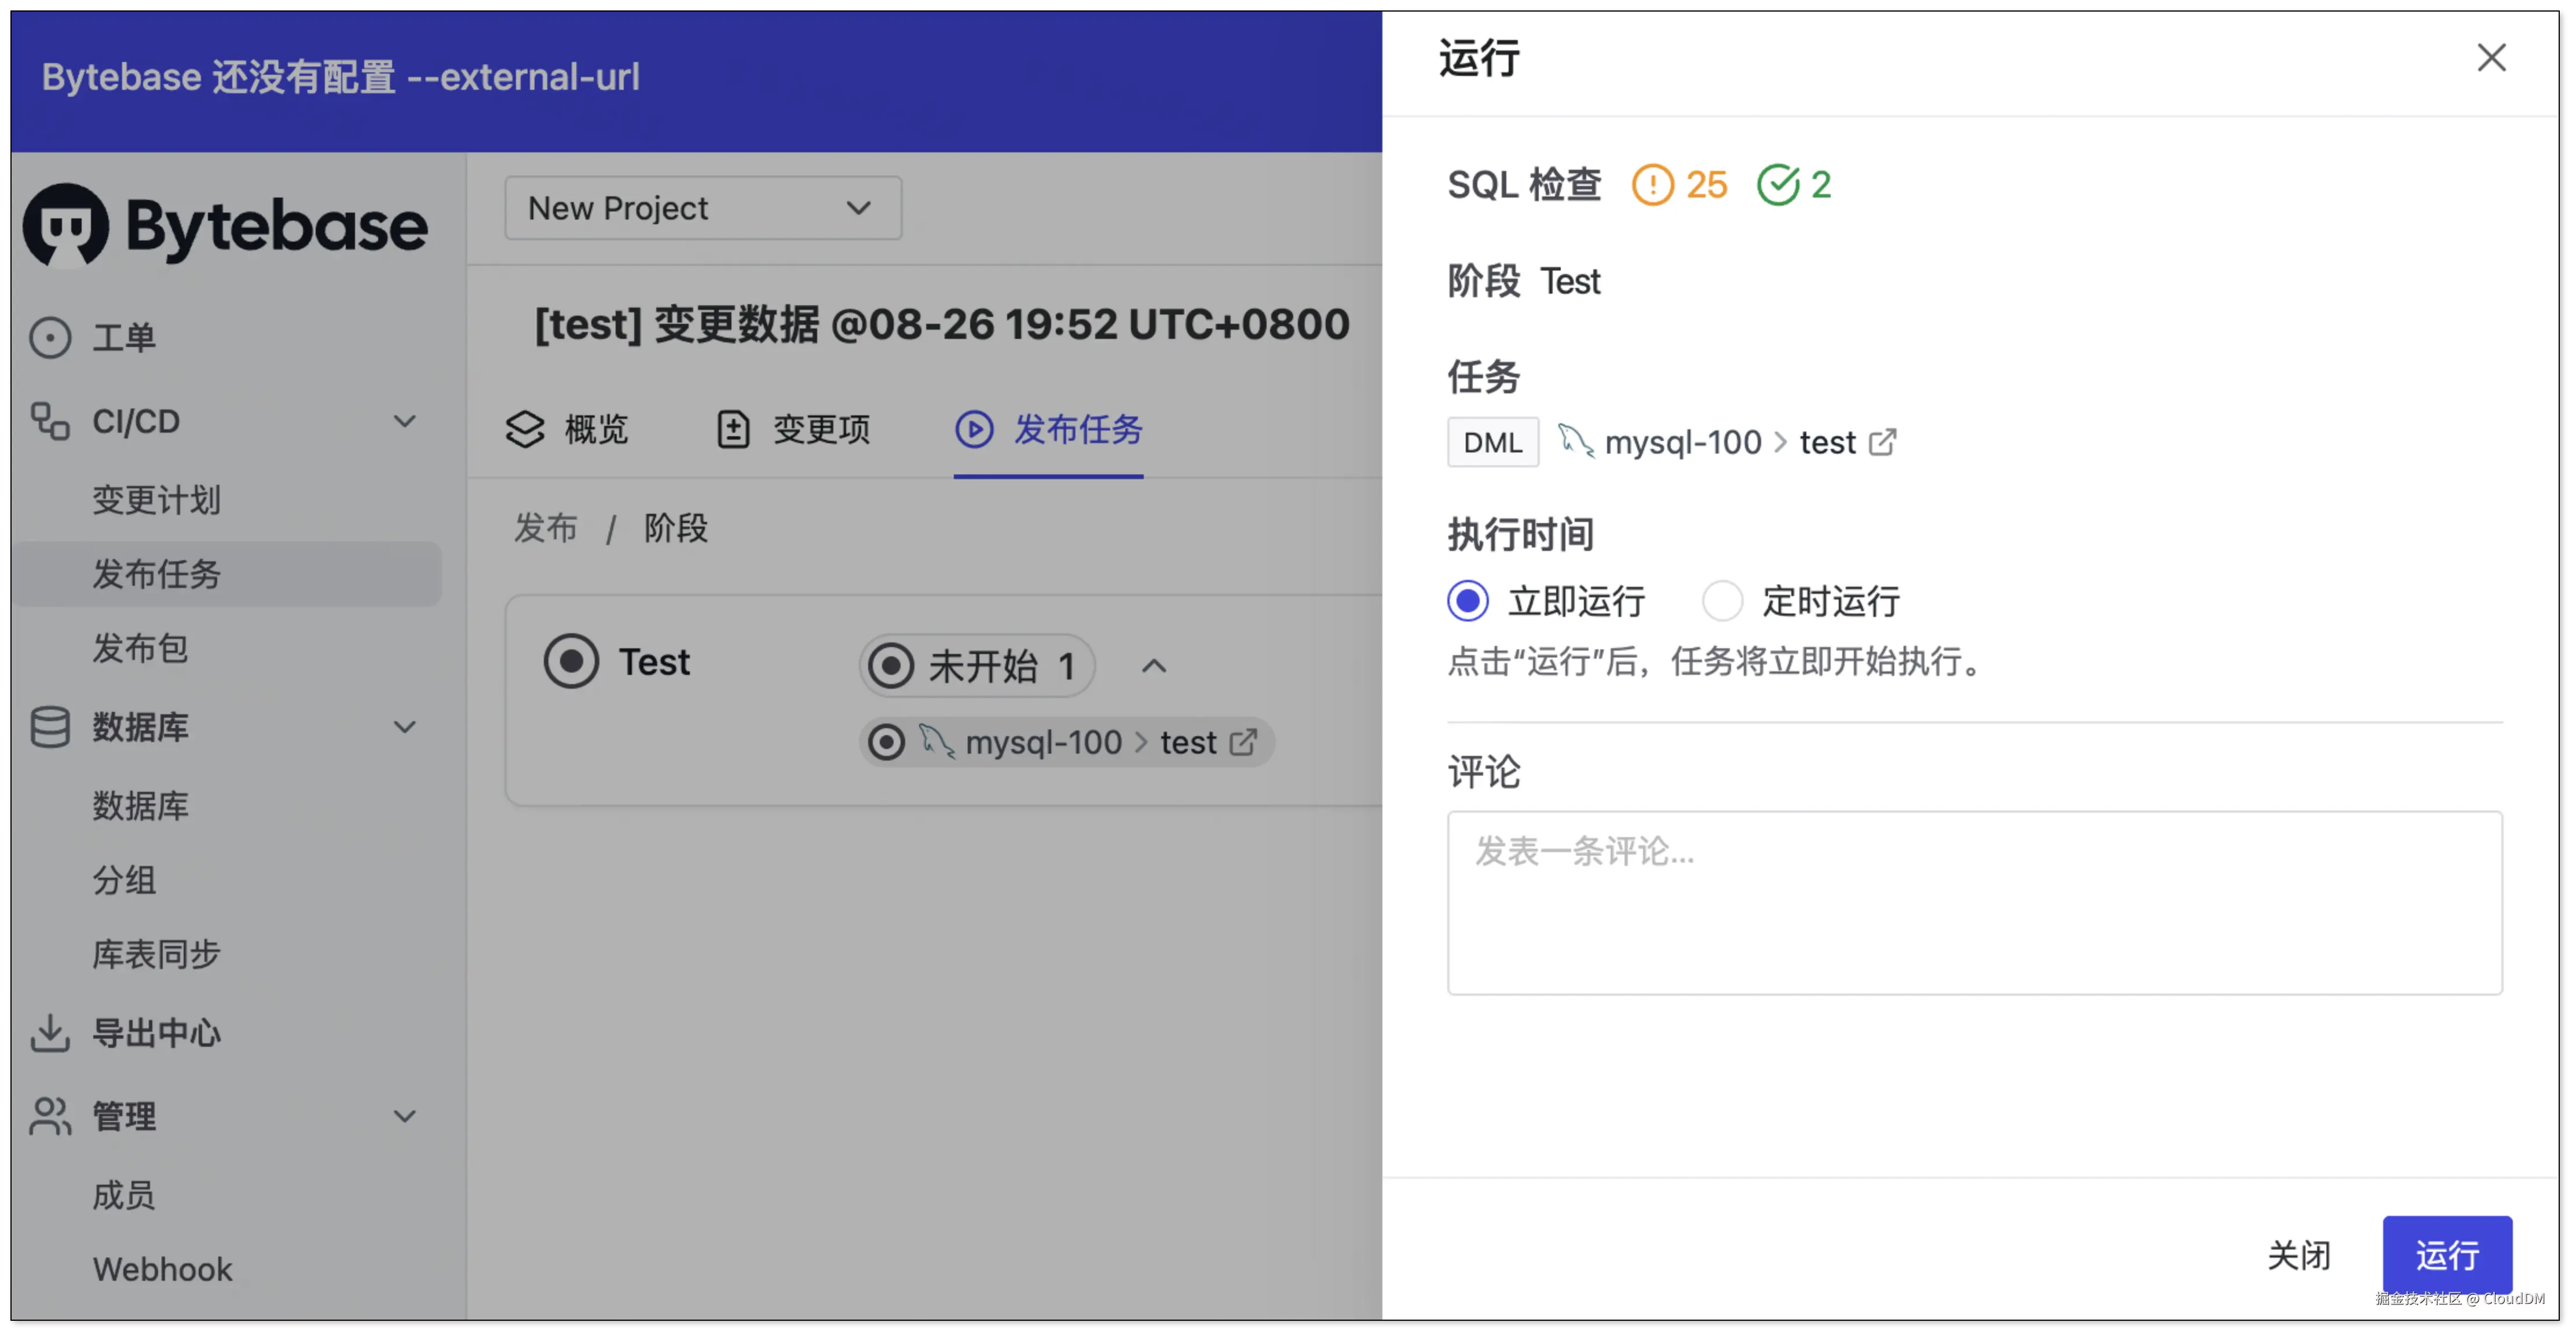This screenshot has height=1337, width=2576.
Task: Collapse the CI/CD sidebar section
Action: [x=404, y=421]
